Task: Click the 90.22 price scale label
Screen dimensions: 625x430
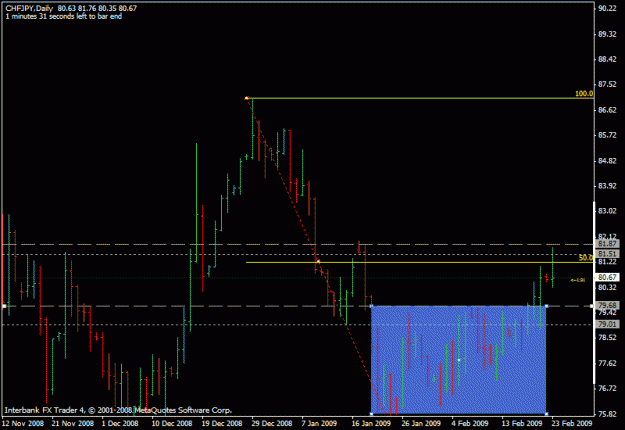Action: click(x=607, y=9)
